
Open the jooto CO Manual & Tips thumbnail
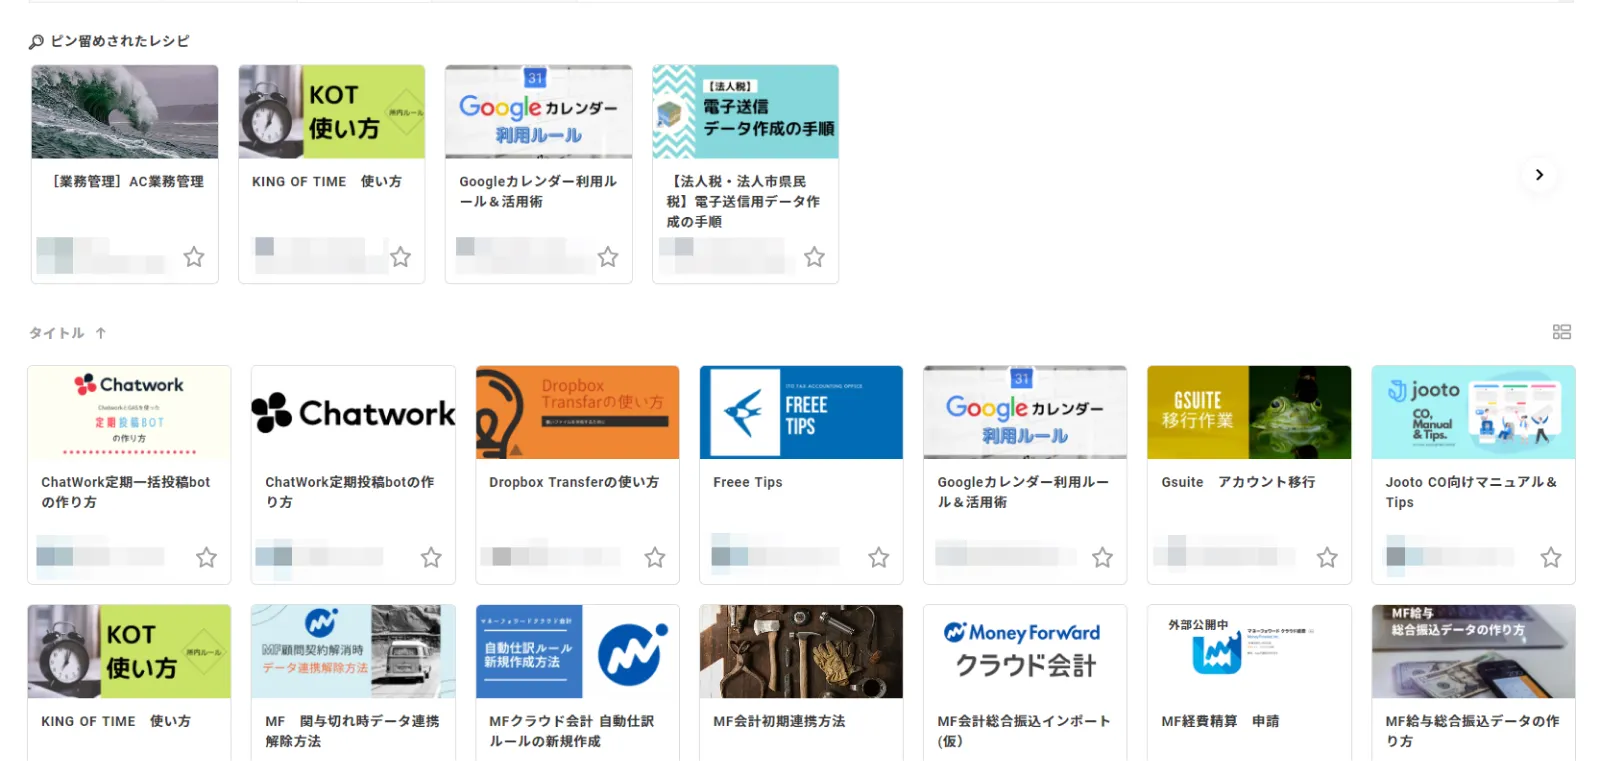1474,412
